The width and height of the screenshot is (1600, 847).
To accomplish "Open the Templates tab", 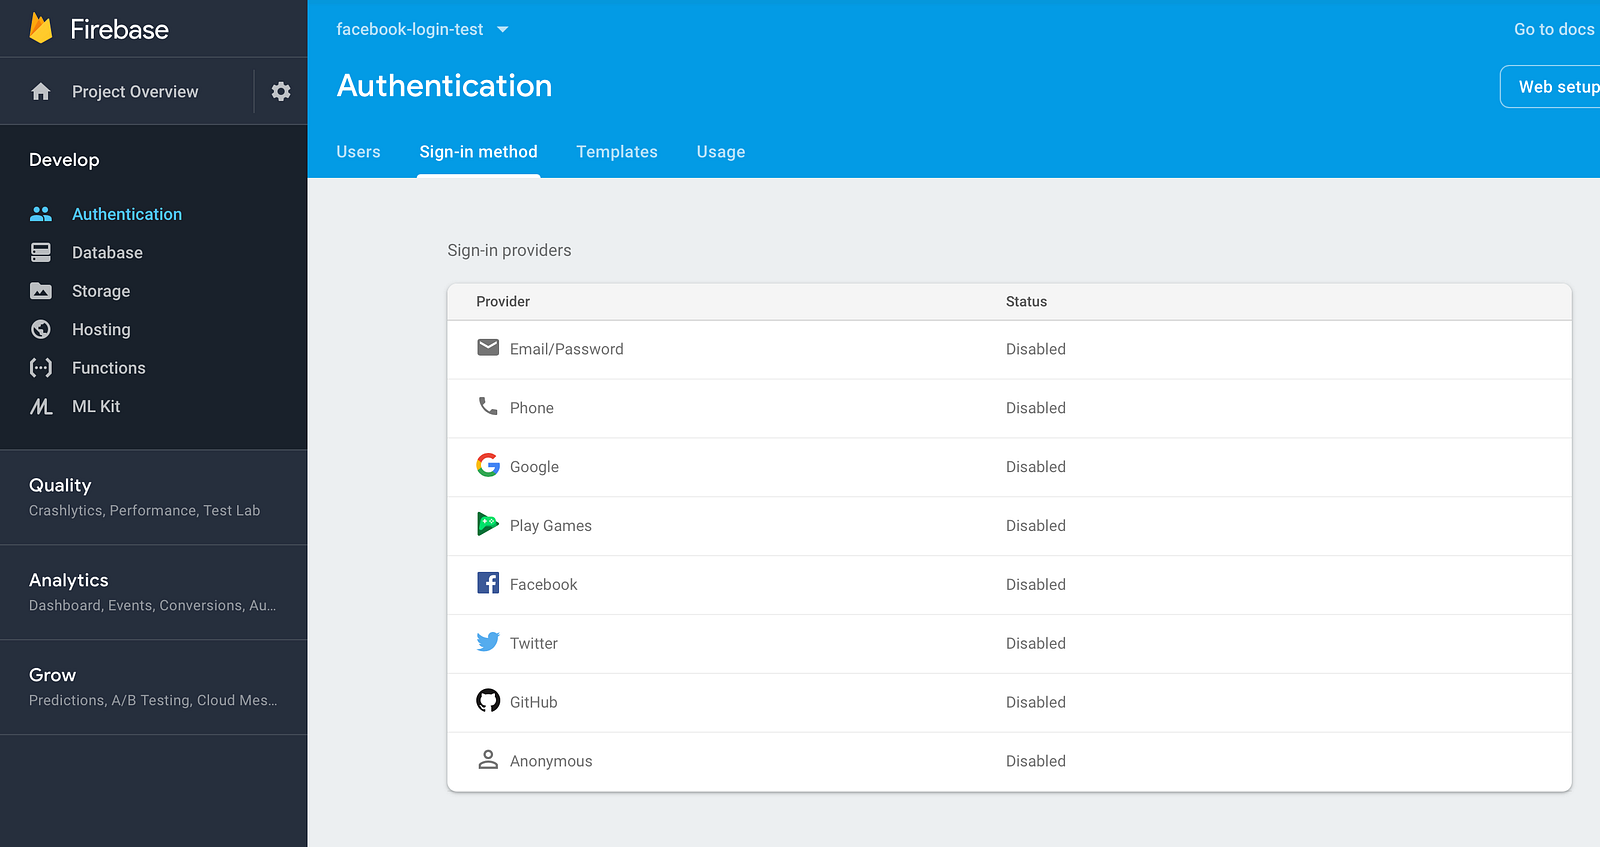I will pos(617,152).
